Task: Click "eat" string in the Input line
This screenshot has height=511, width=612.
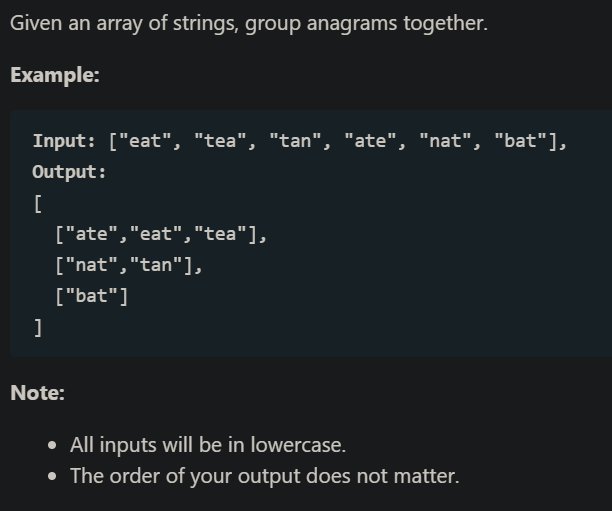Action: (145, 141)
